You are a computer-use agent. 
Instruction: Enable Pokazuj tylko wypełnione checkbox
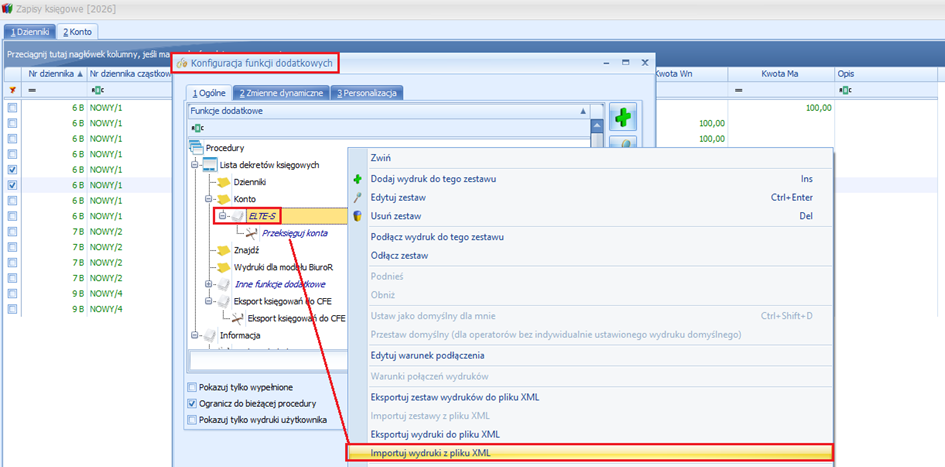coord(192,387)
